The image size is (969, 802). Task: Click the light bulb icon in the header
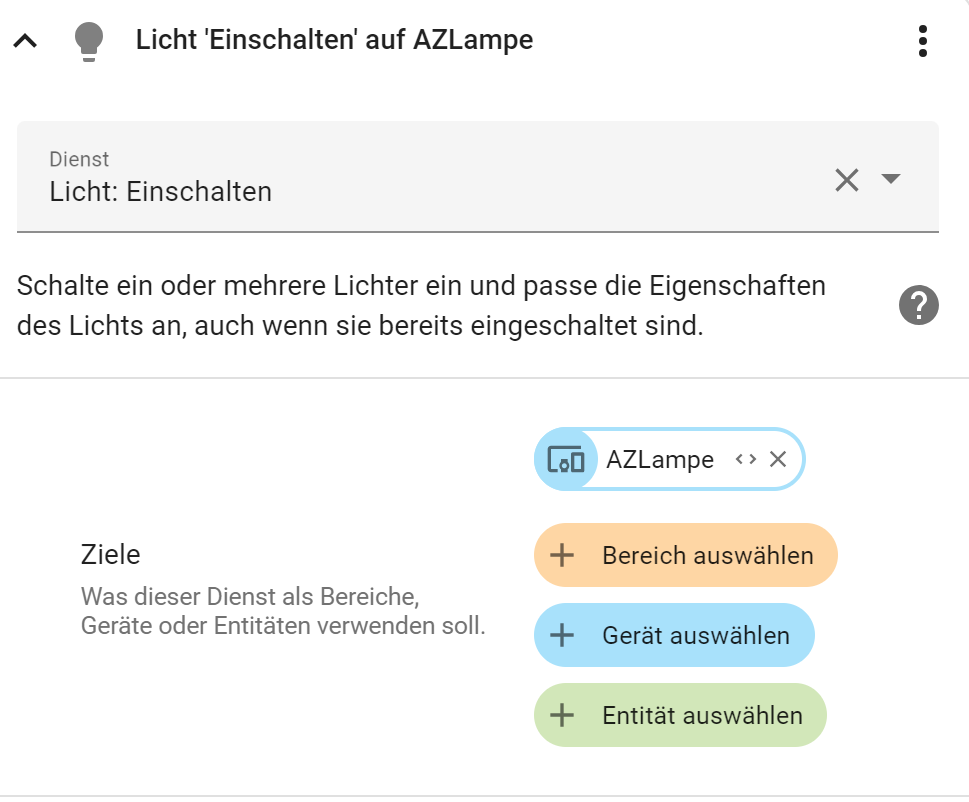pos(89,40)
